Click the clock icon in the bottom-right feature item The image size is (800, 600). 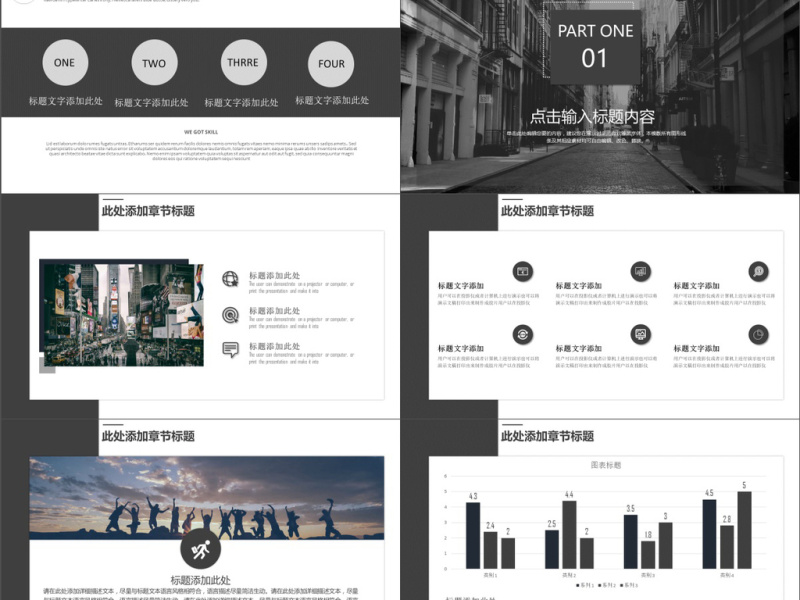coord(756,332)
